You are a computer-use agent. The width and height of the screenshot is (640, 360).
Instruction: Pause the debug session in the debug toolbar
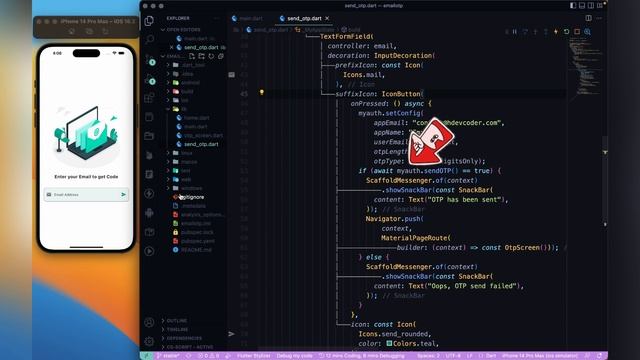(x=515, y=31)
